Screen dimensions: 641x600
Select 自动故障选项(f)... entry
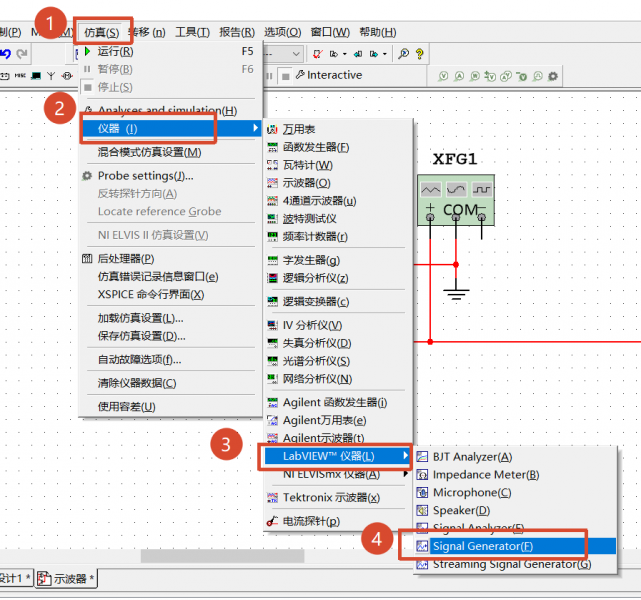point(169,360)
